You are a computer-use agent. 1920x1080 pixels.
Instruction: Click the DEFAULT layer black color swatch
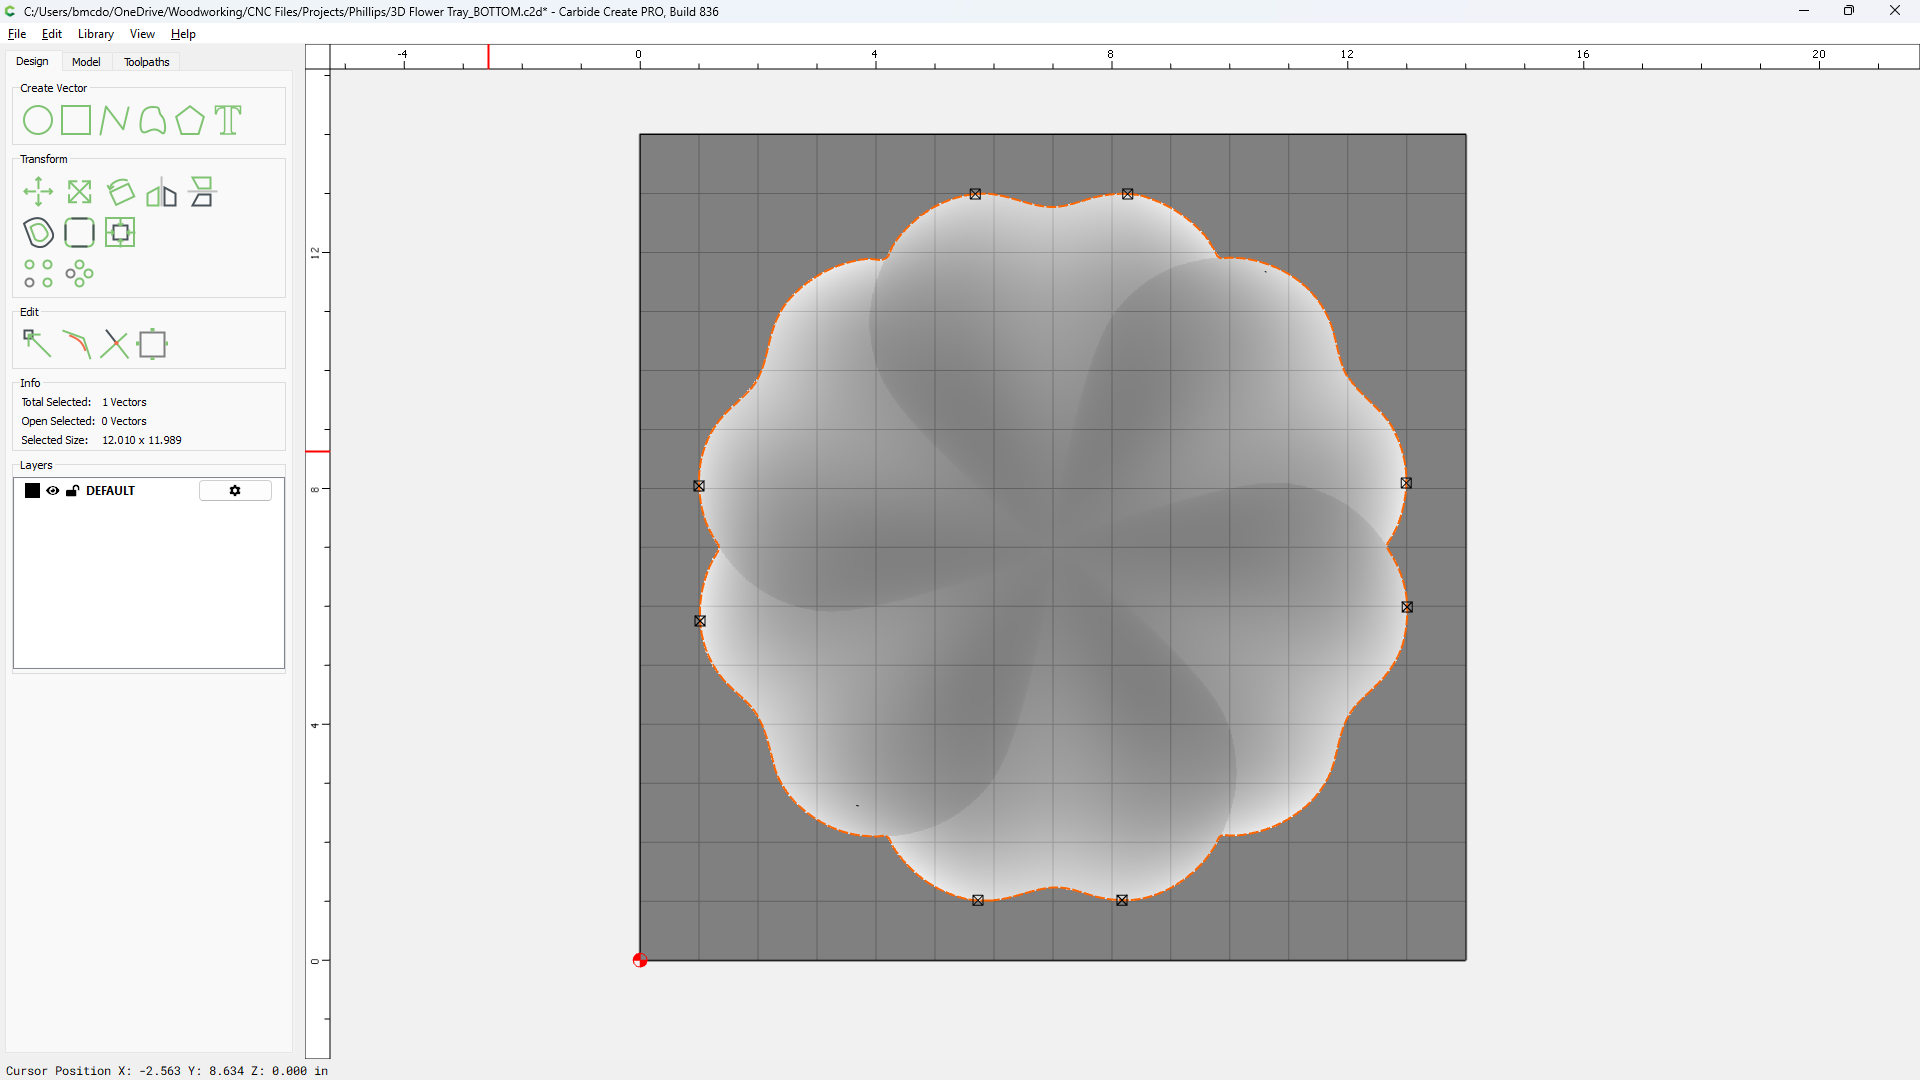[32, 491]
